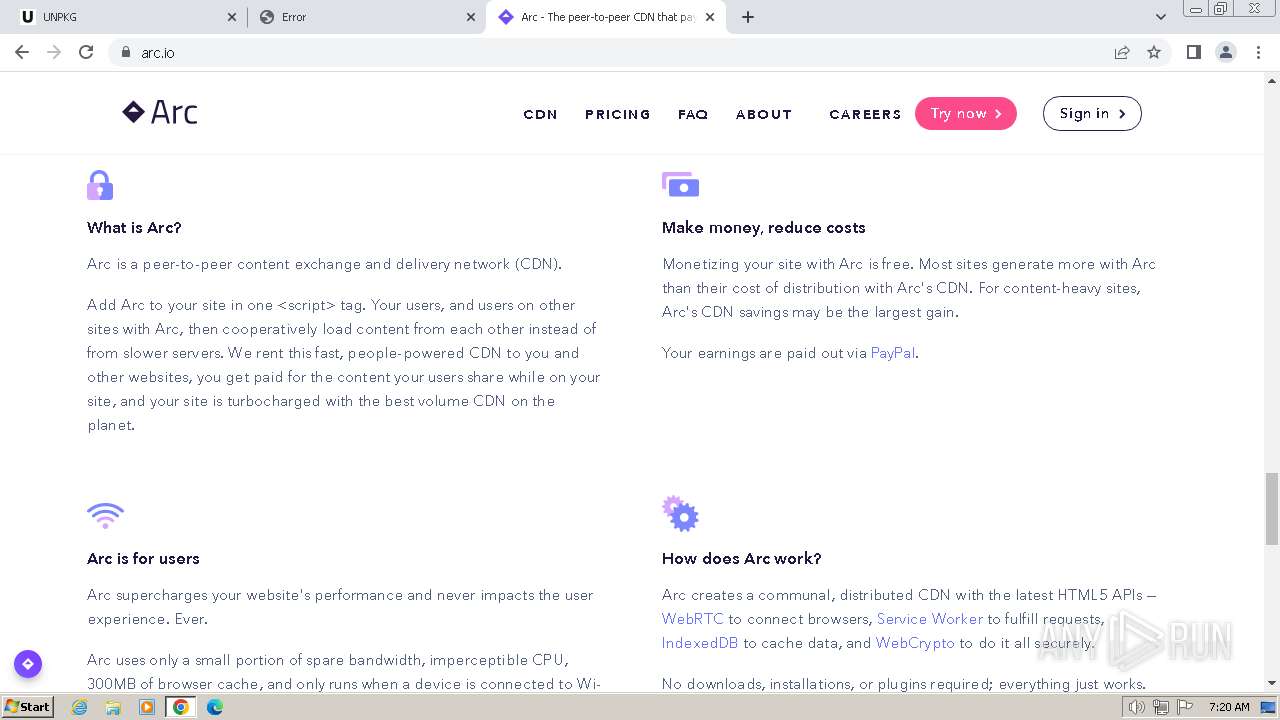
Task: Open the Service Worker link
Action: [930, 619]
